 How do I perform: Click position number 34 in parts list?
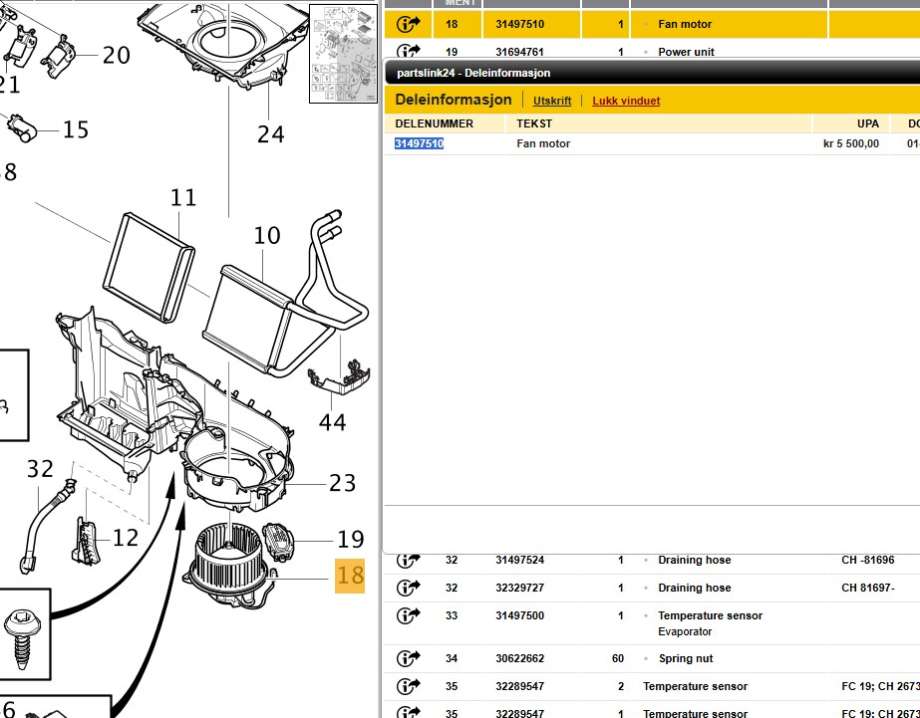coord(451,658)
